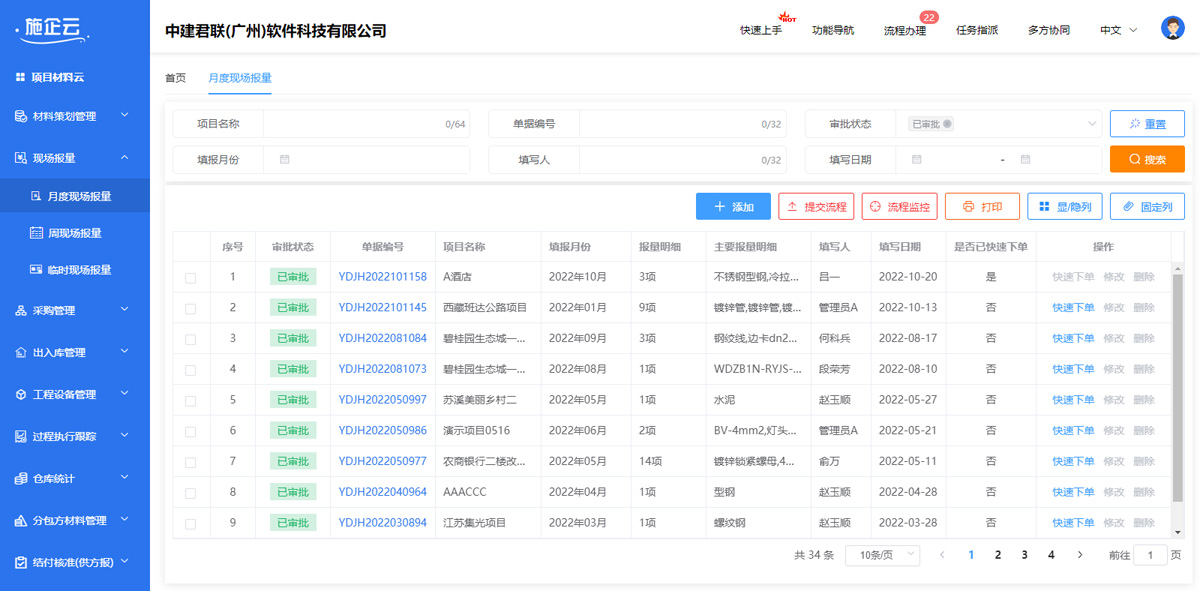1200x591 pixels.
Task: Expand 材料策划管理 menu chevron
Action: (125, 116)
